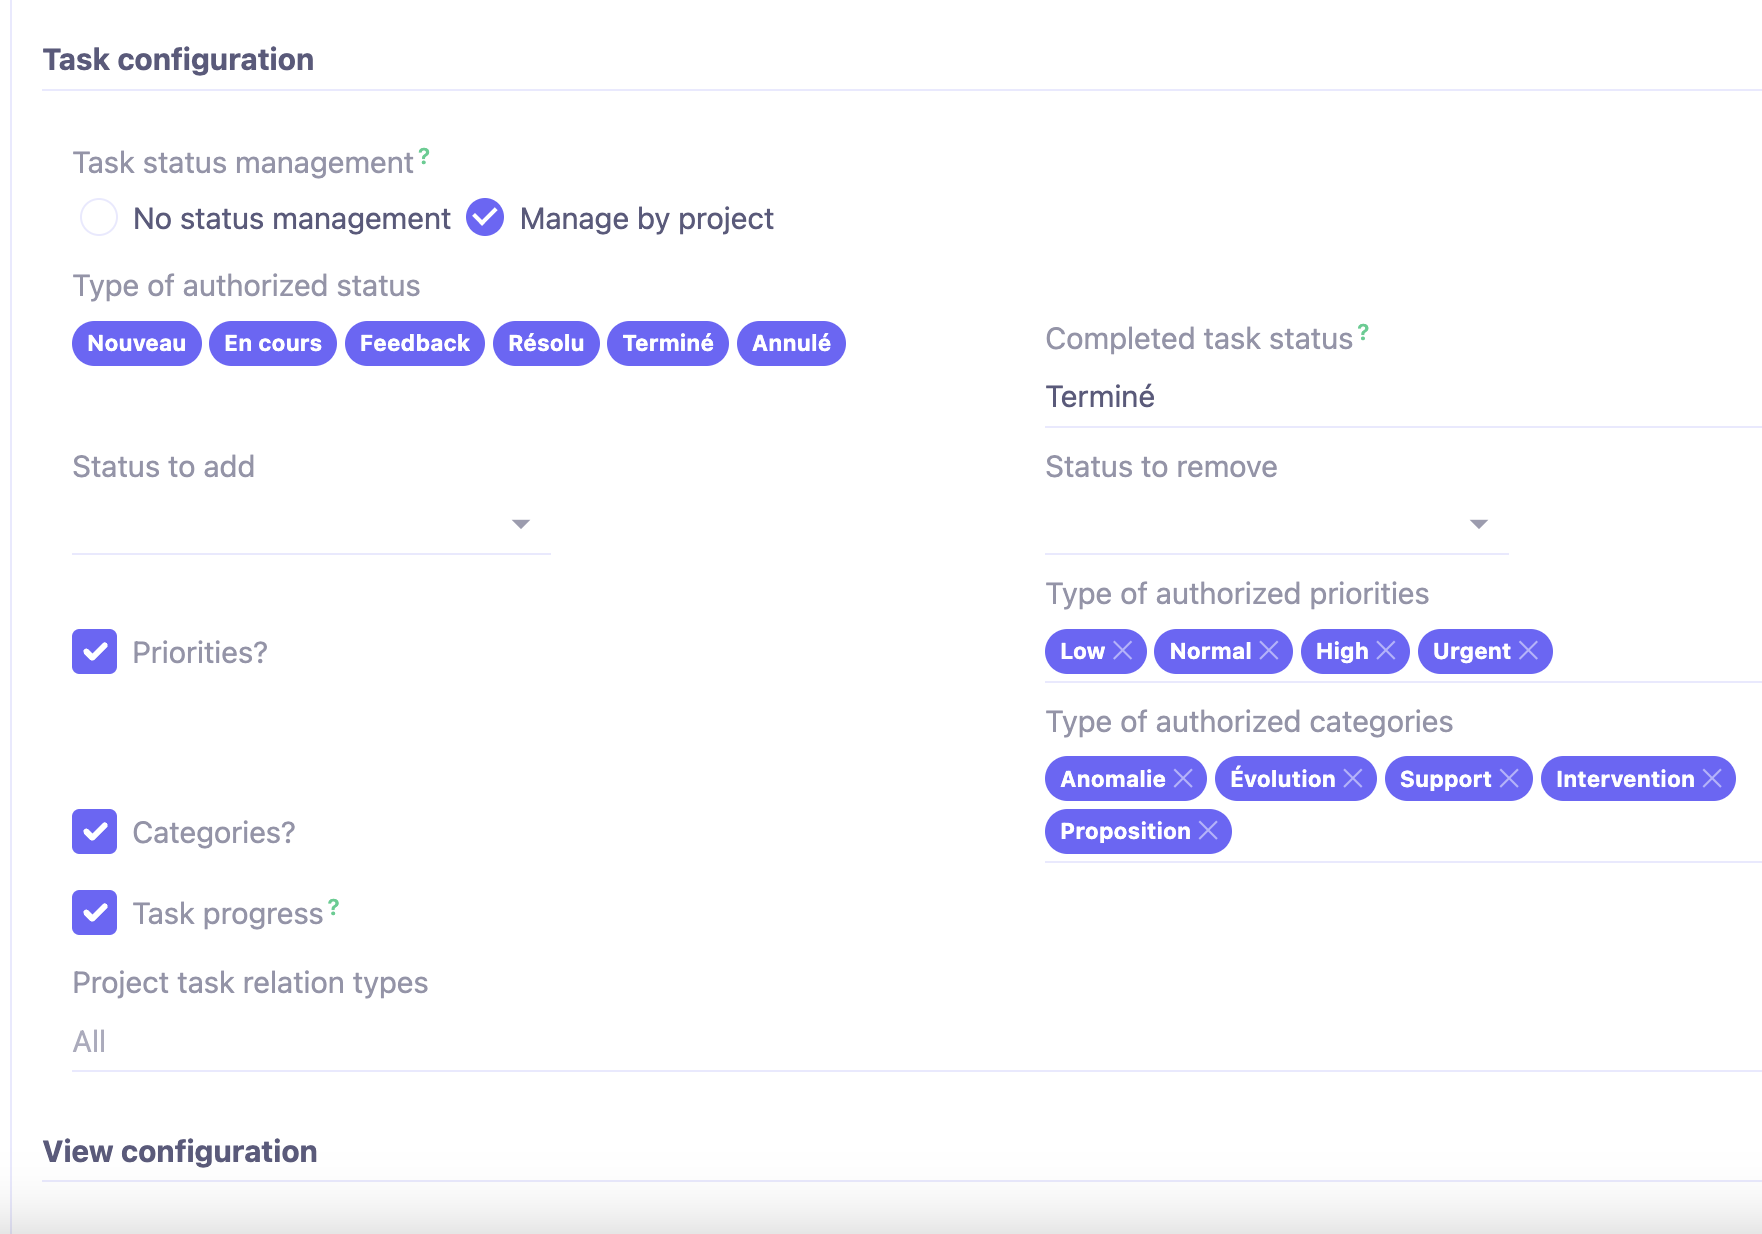The width and height of the screenshot is (1762, 1234).
Task: Open the Status to remove dropdown
Action: coord(1479,523)
